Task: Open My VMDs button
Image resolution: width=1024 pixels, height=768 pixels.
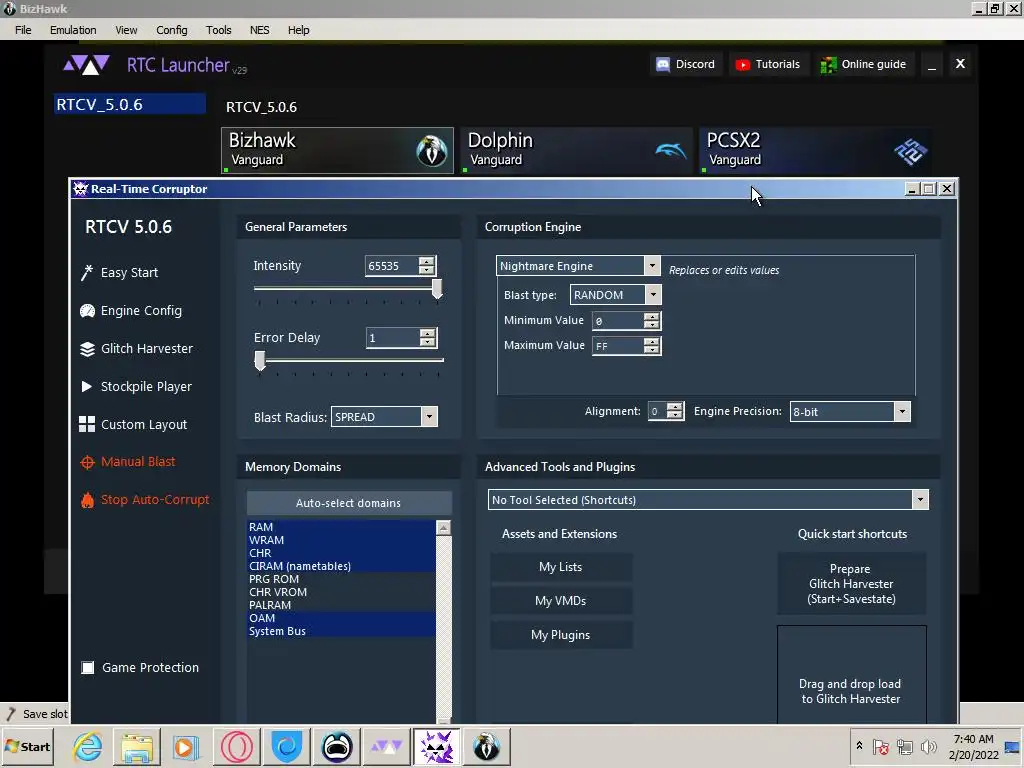Action: tap(561, 601)
